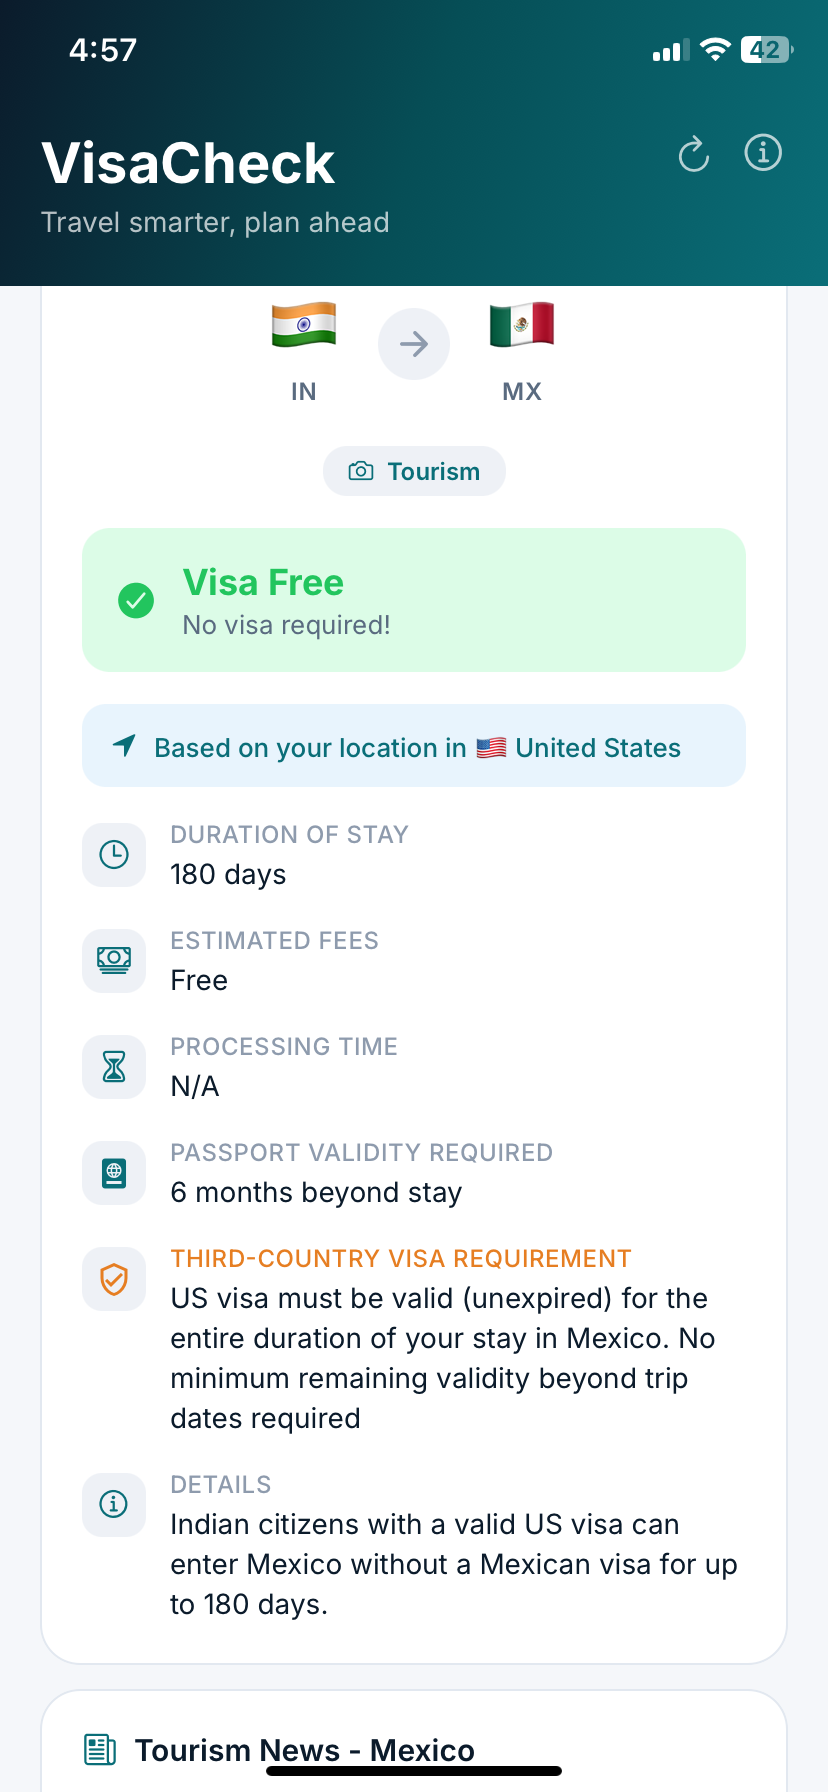This screenshot has height=1792, width=828.
Task: Tap the green Visa Free checkmark
Action: (136, 600)
